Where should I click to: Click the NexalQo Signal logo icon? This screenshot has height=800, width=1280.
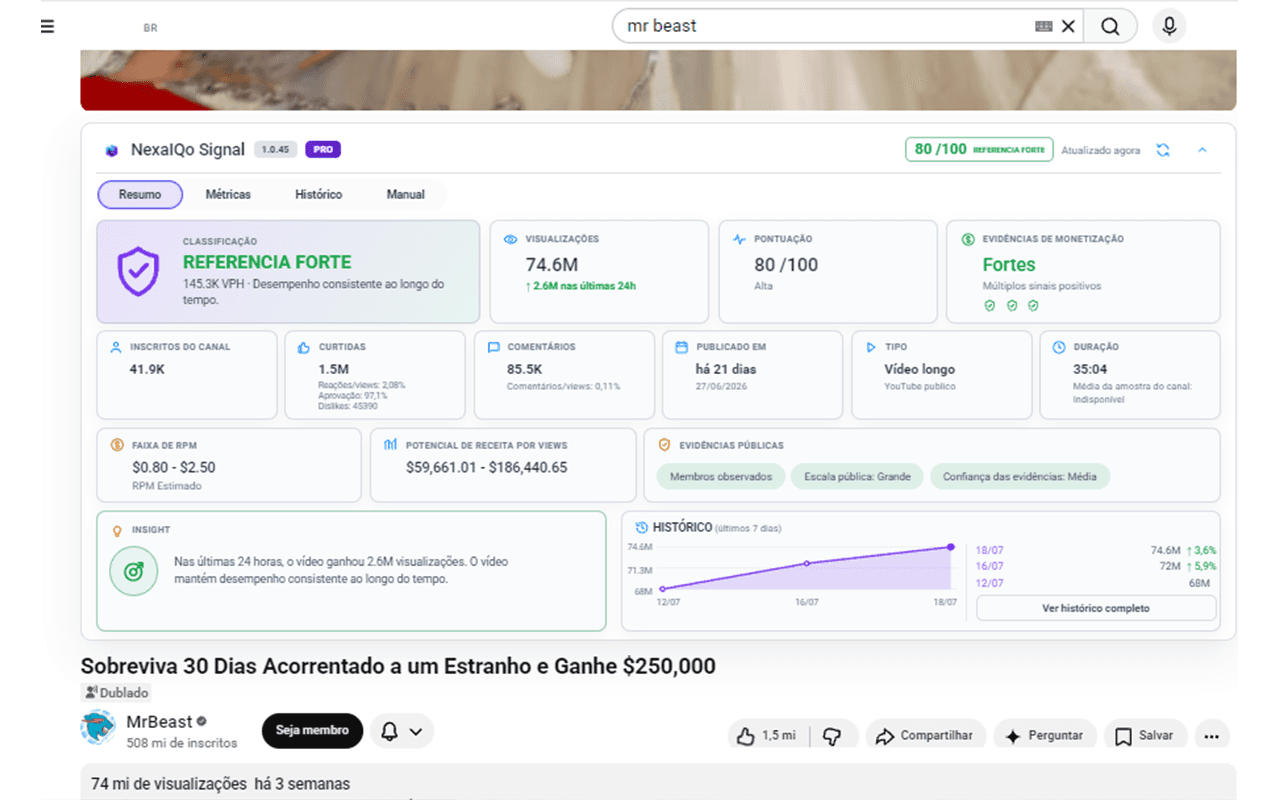112,150
